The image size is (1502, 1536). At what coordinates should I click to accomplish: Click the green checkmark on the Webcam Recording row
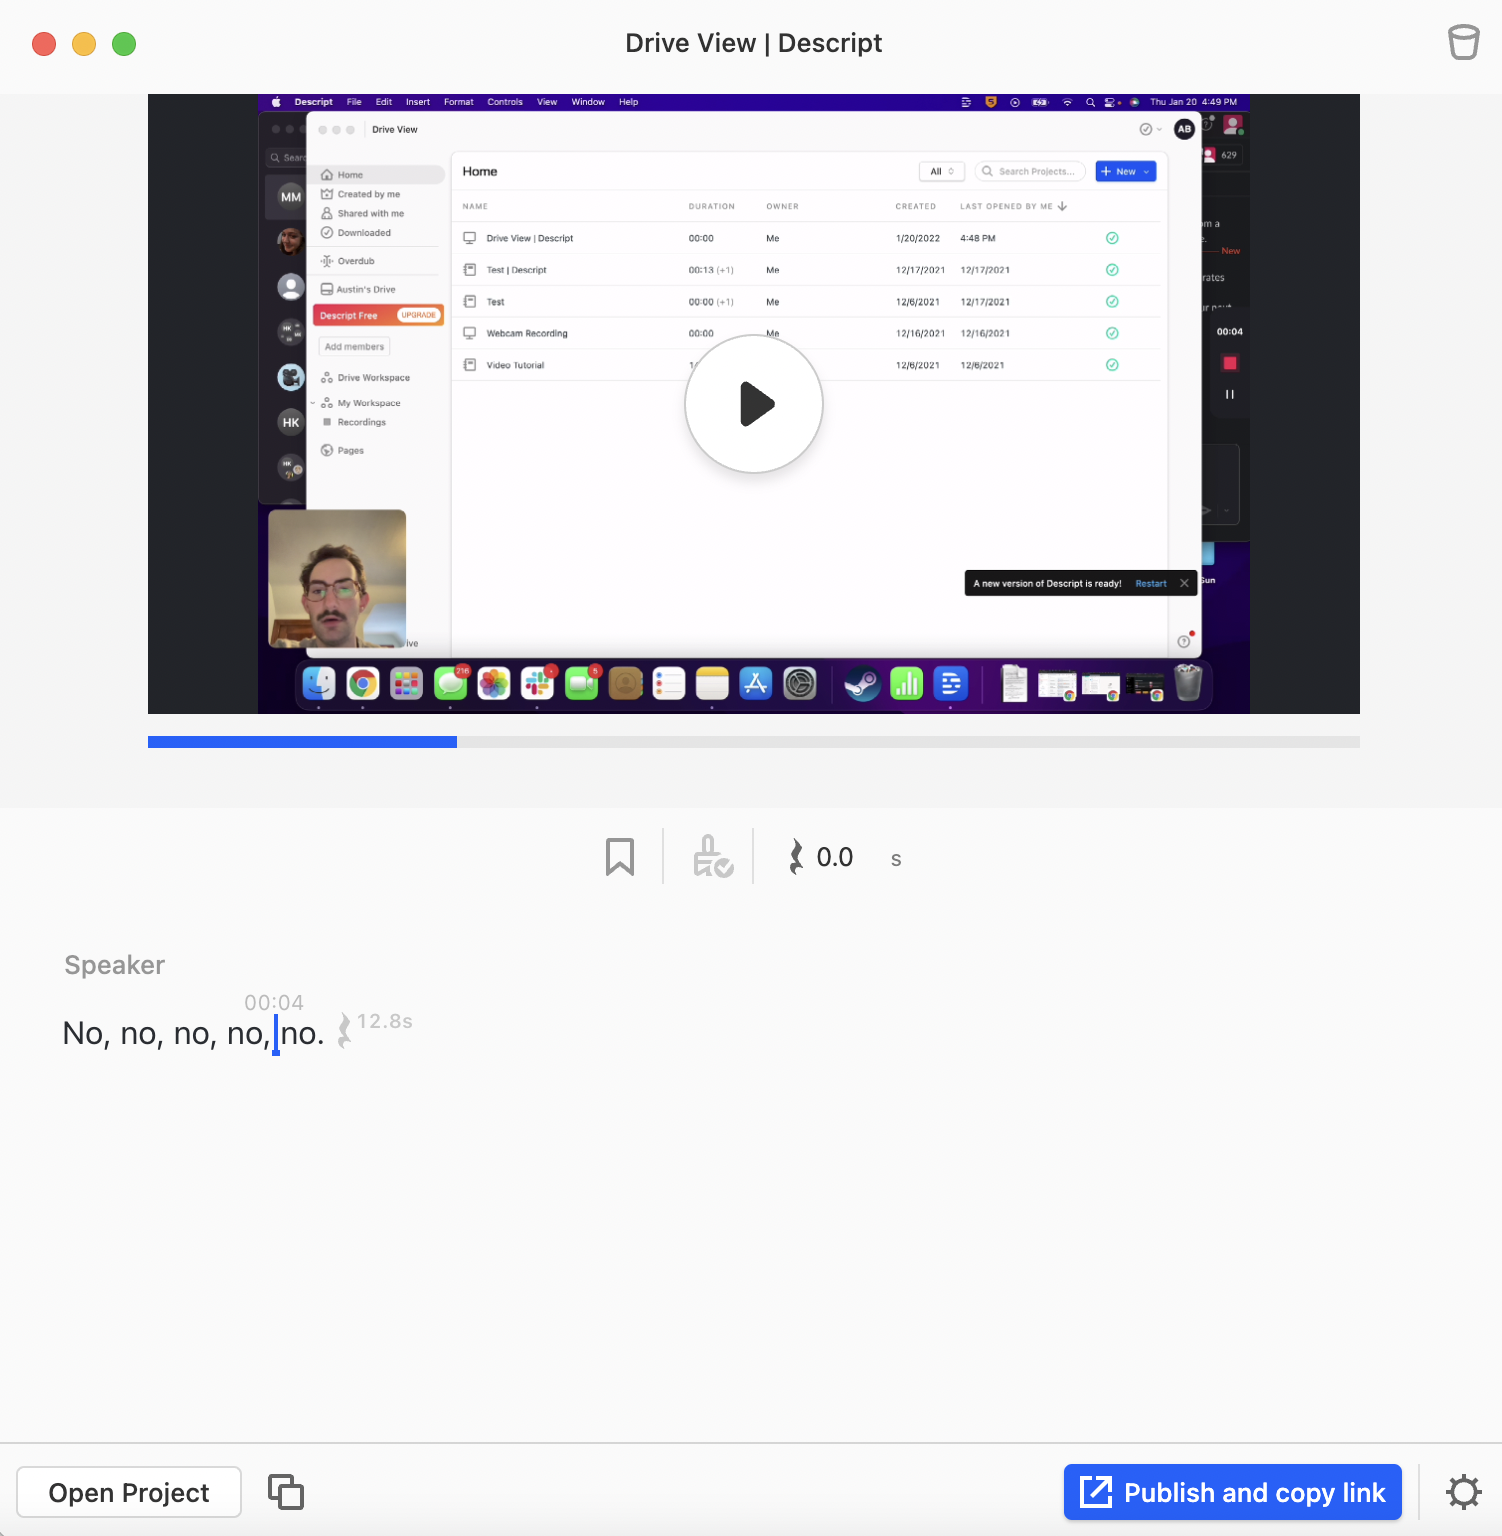1112,333
